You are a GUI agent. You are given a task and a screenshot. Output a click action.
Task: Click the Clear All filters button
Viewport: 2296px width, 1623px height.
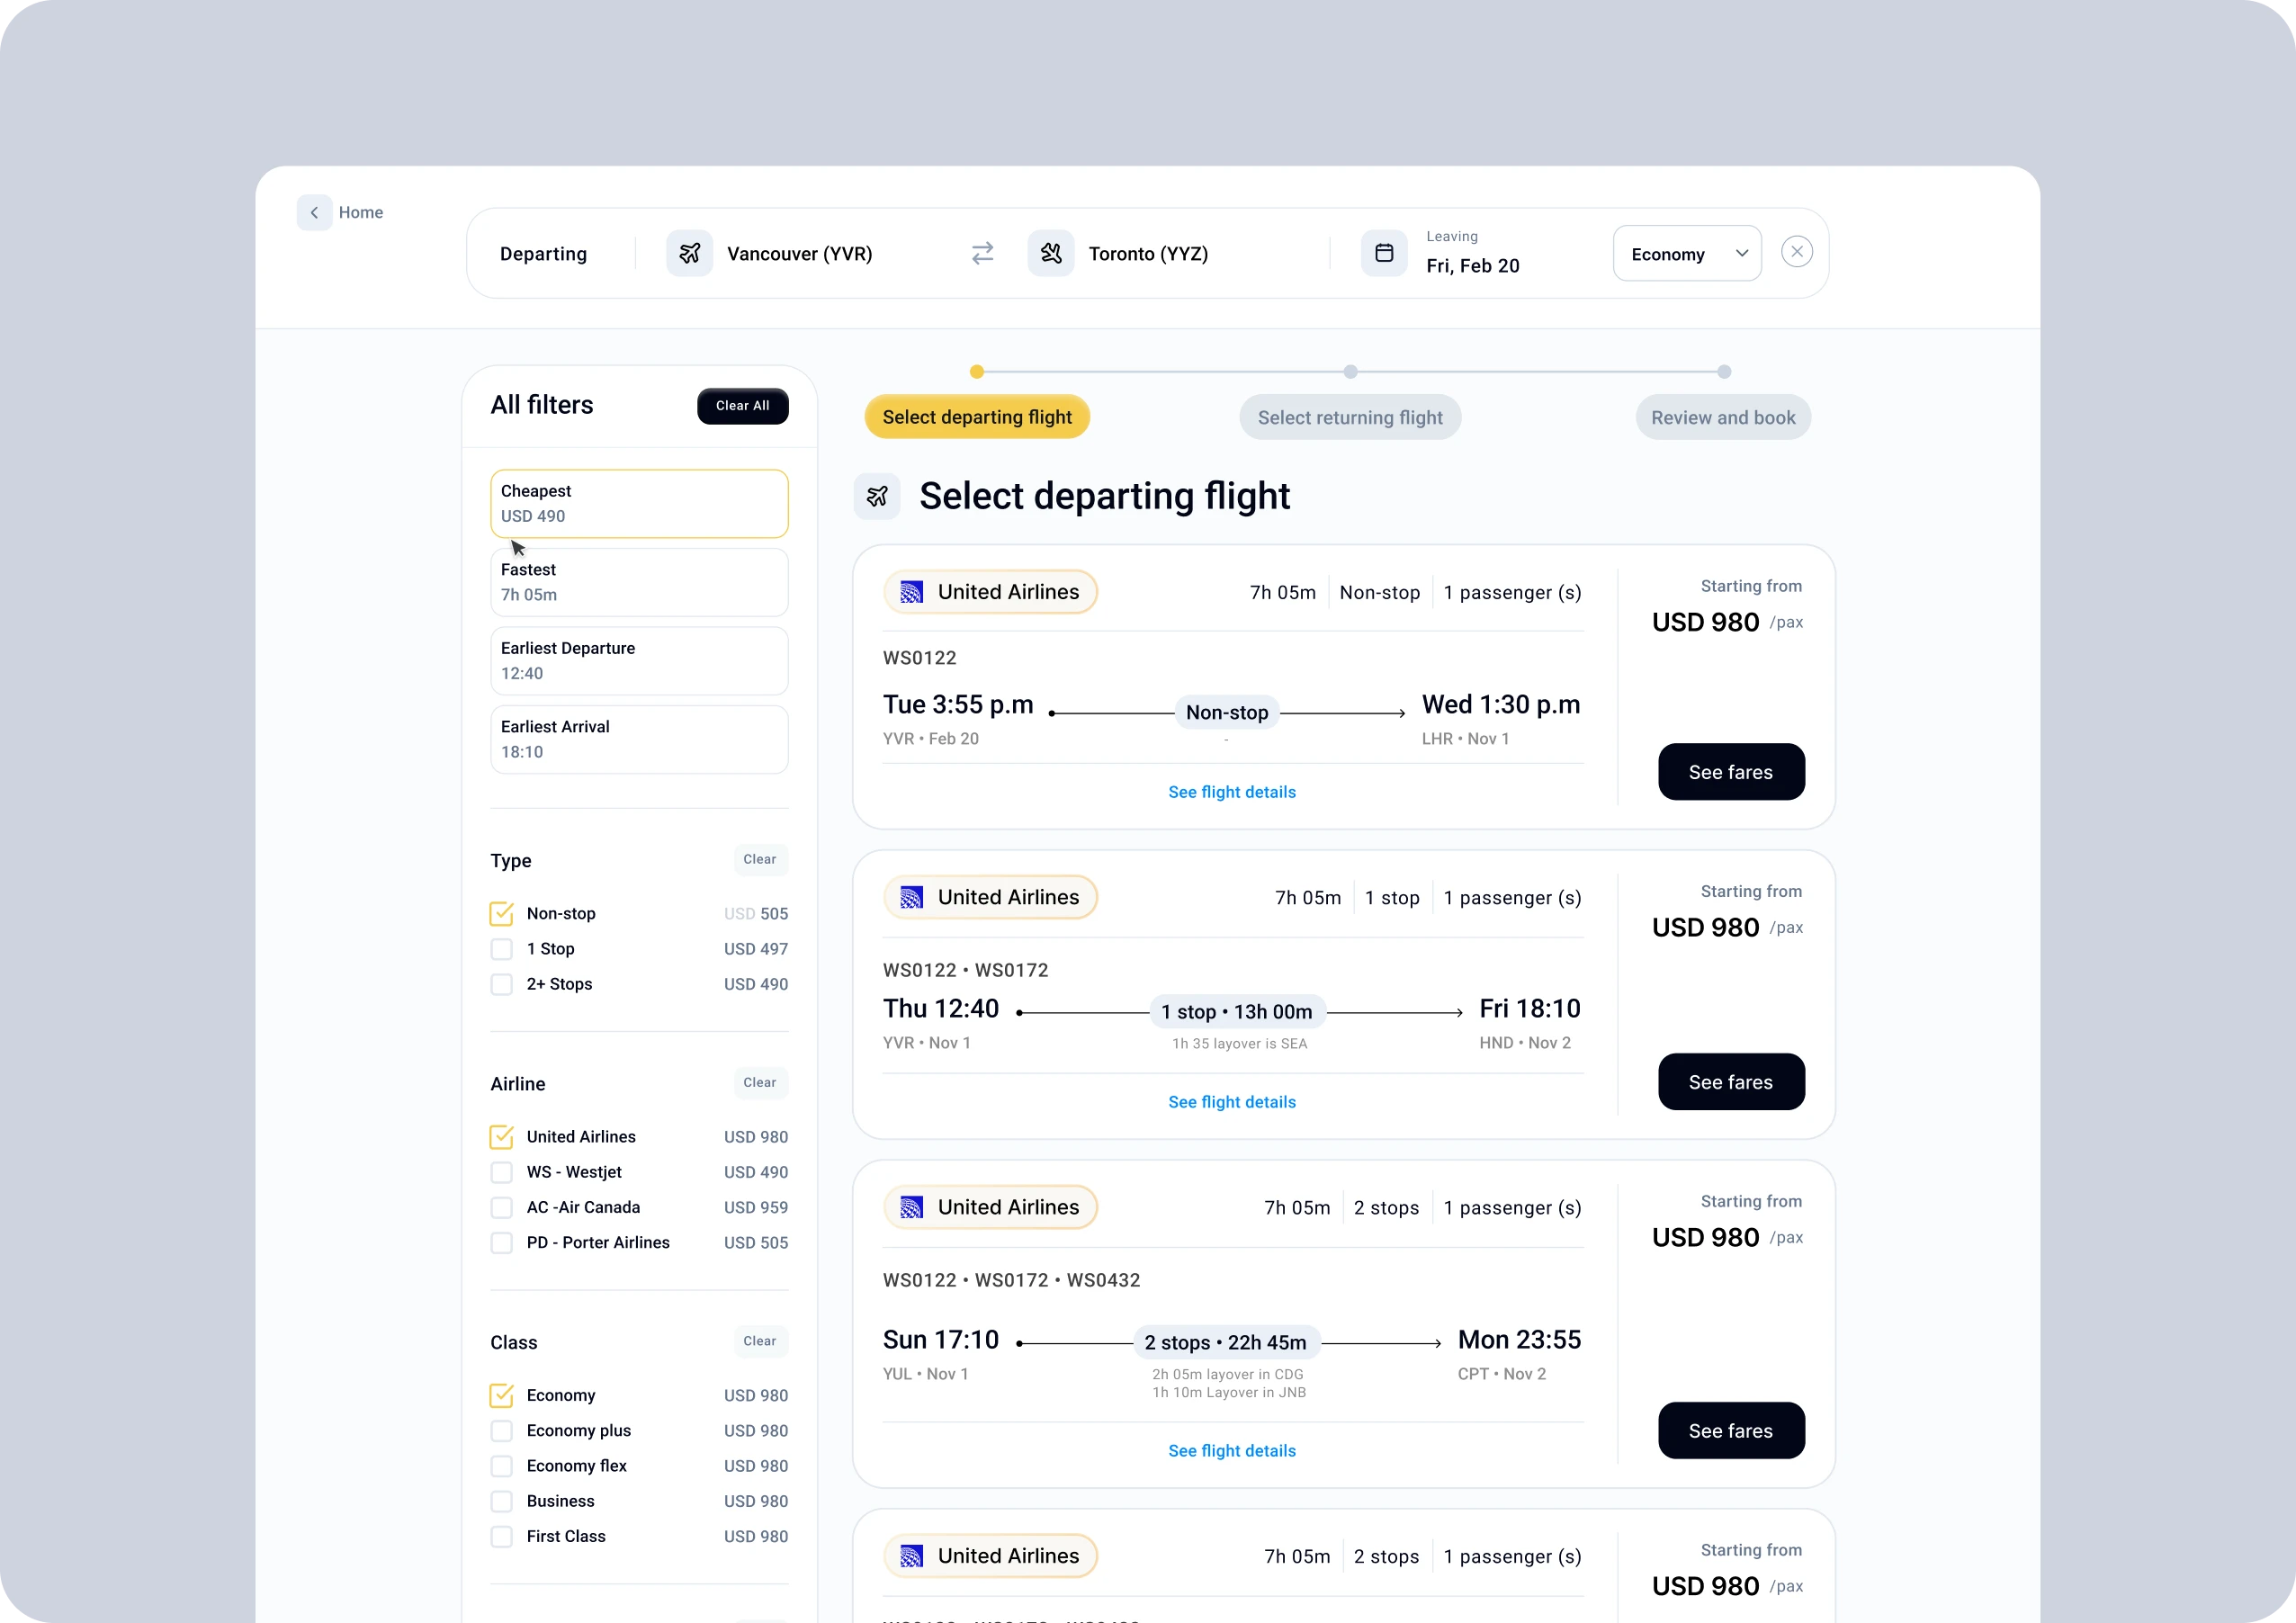[x=743, y=406]
